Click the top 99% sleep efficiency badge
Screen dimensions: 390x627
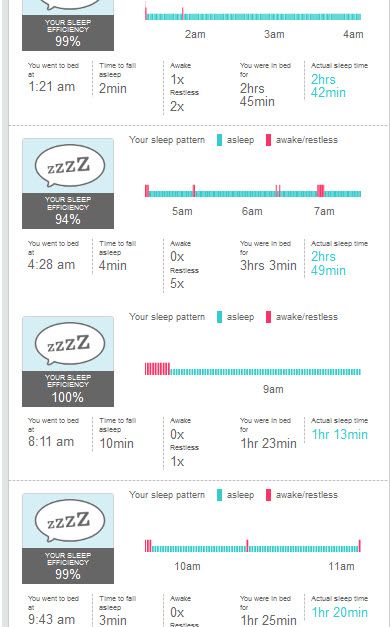(68, 33)
